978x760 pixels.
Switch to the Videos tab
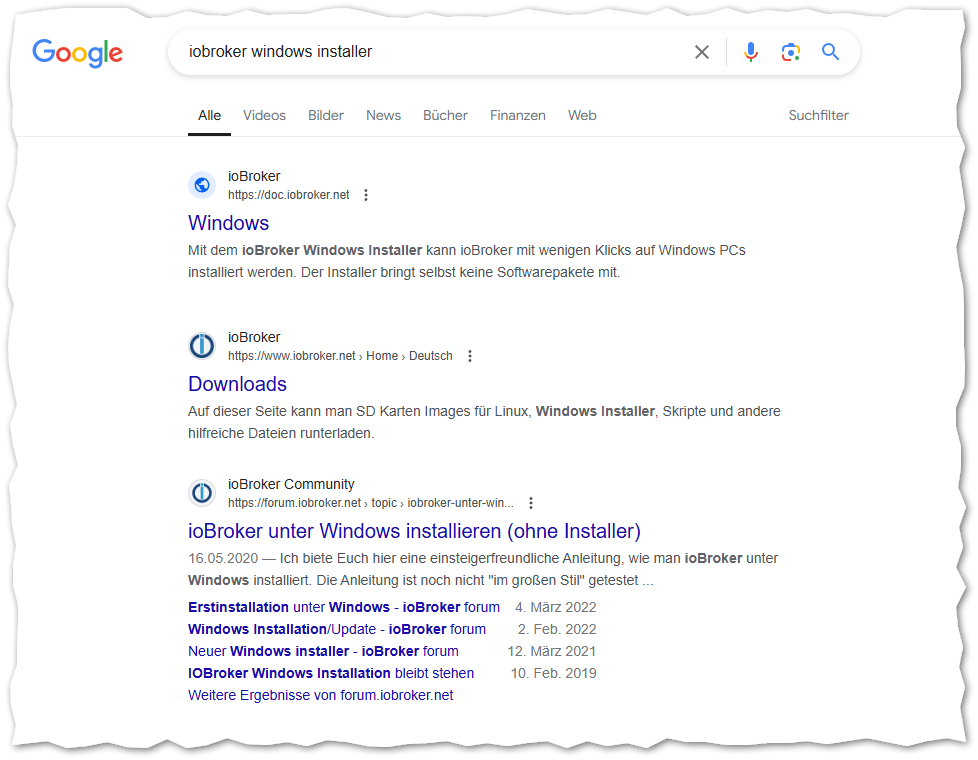tap(264, 115)
